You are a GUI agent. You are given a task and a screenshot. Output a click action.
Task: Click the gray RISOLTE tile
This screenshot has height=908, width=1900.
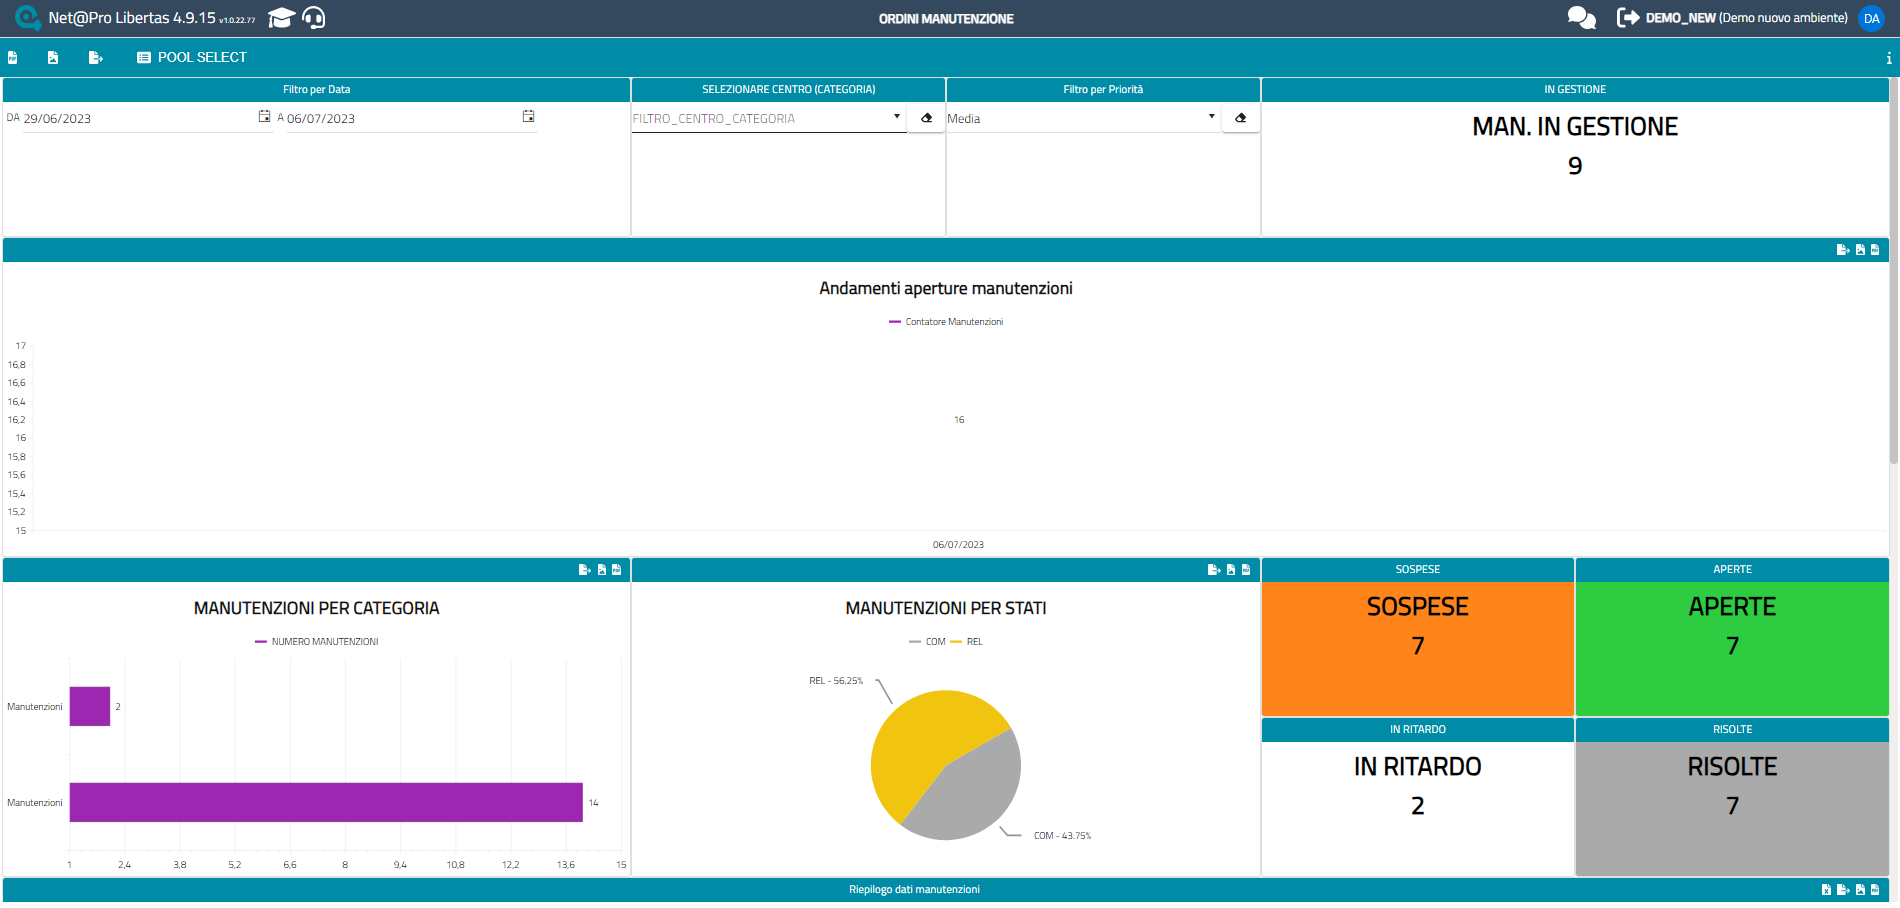tap(1732, 808)
